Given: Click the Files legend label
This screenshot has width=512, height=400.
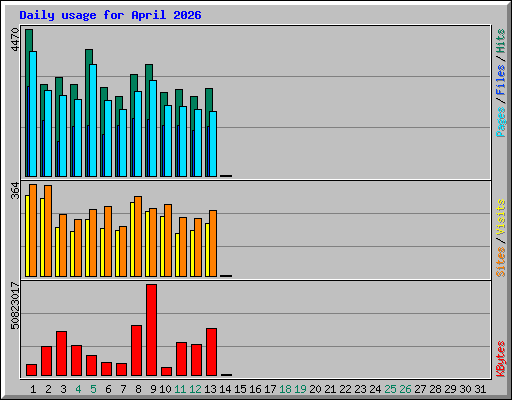Looking at the screenshot, I should click(x=500, y=80).
